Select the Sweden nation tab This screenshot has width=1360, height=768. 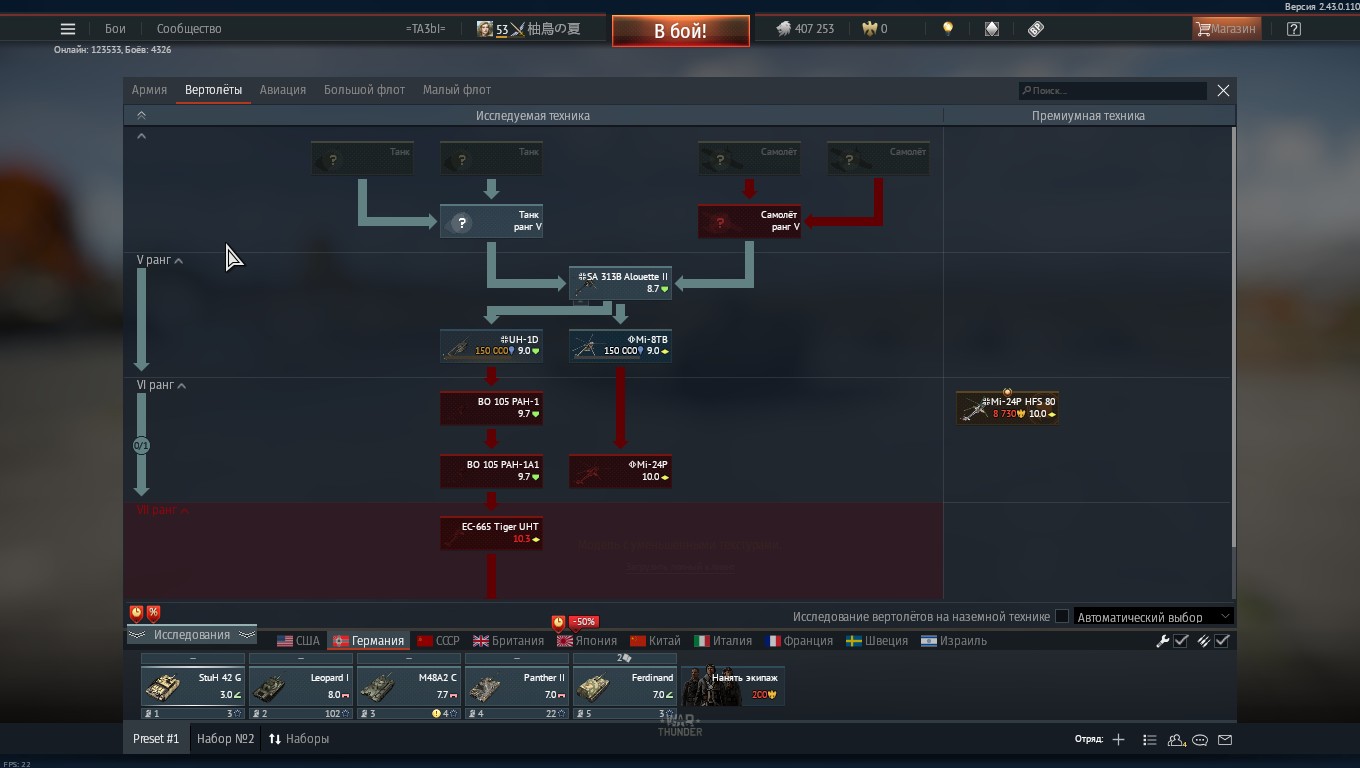(x=877, y=641)
